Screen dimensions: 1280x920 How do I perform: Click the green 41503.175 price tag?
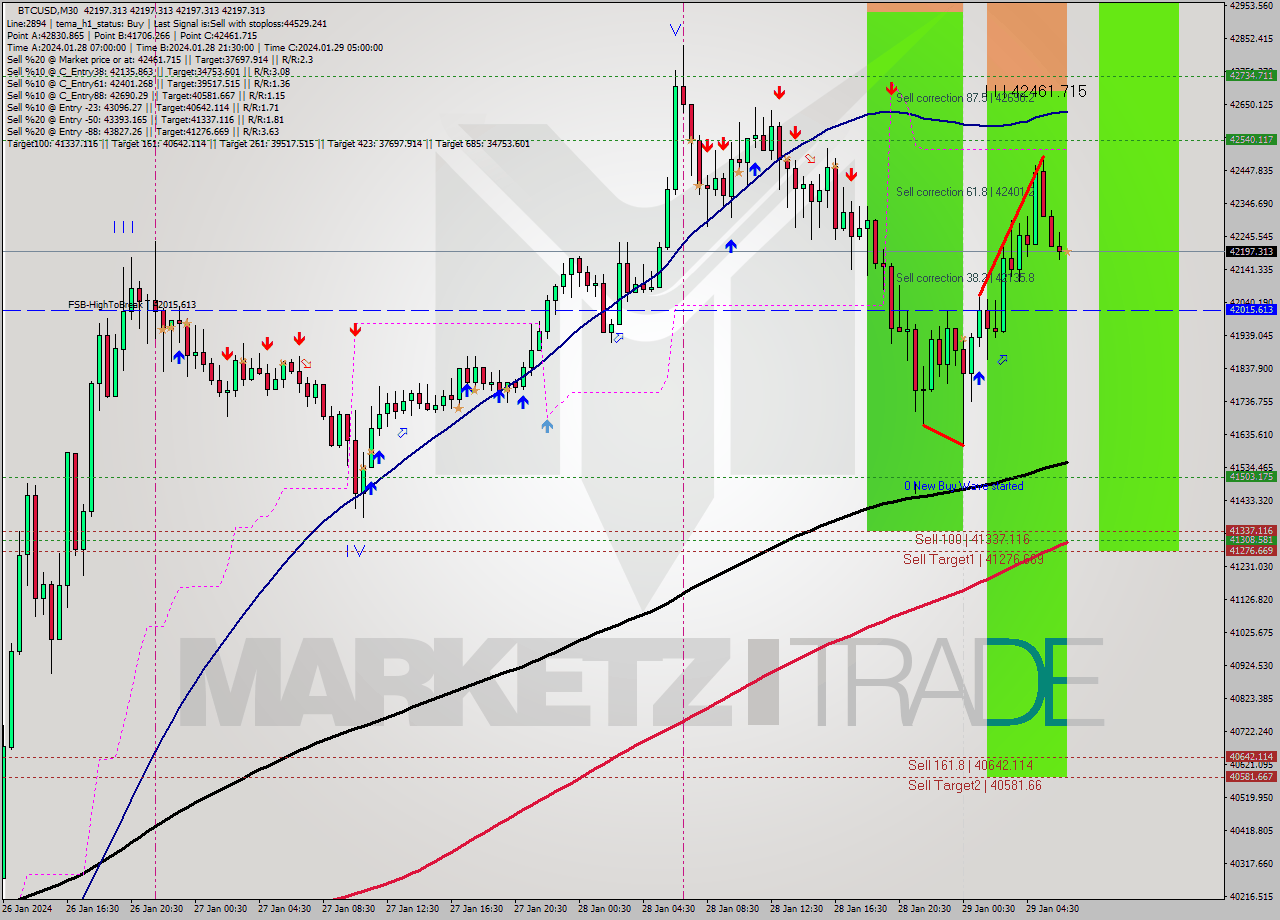tap(1250, 476)
